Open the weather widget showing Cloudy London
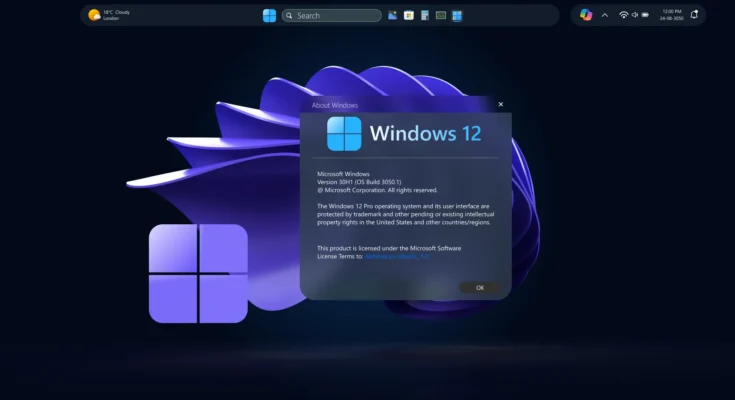This screenshot has width=735, height=400. [x=109, y=15]
